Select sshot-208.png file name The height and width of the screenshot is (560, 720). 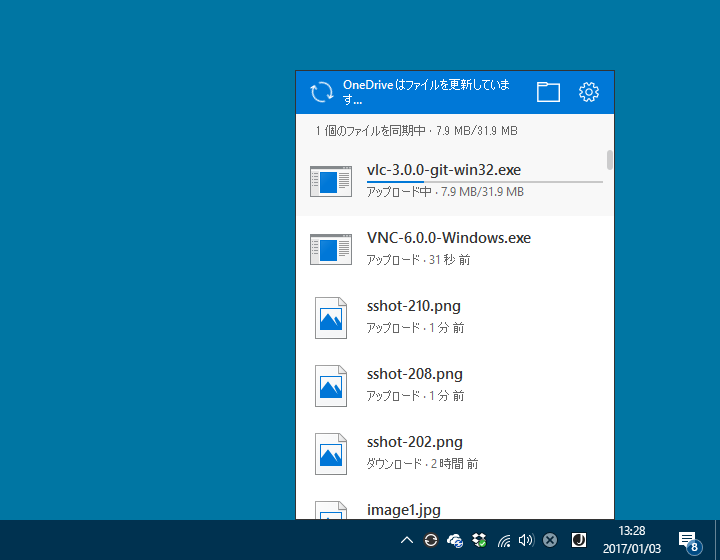point(414,374)
